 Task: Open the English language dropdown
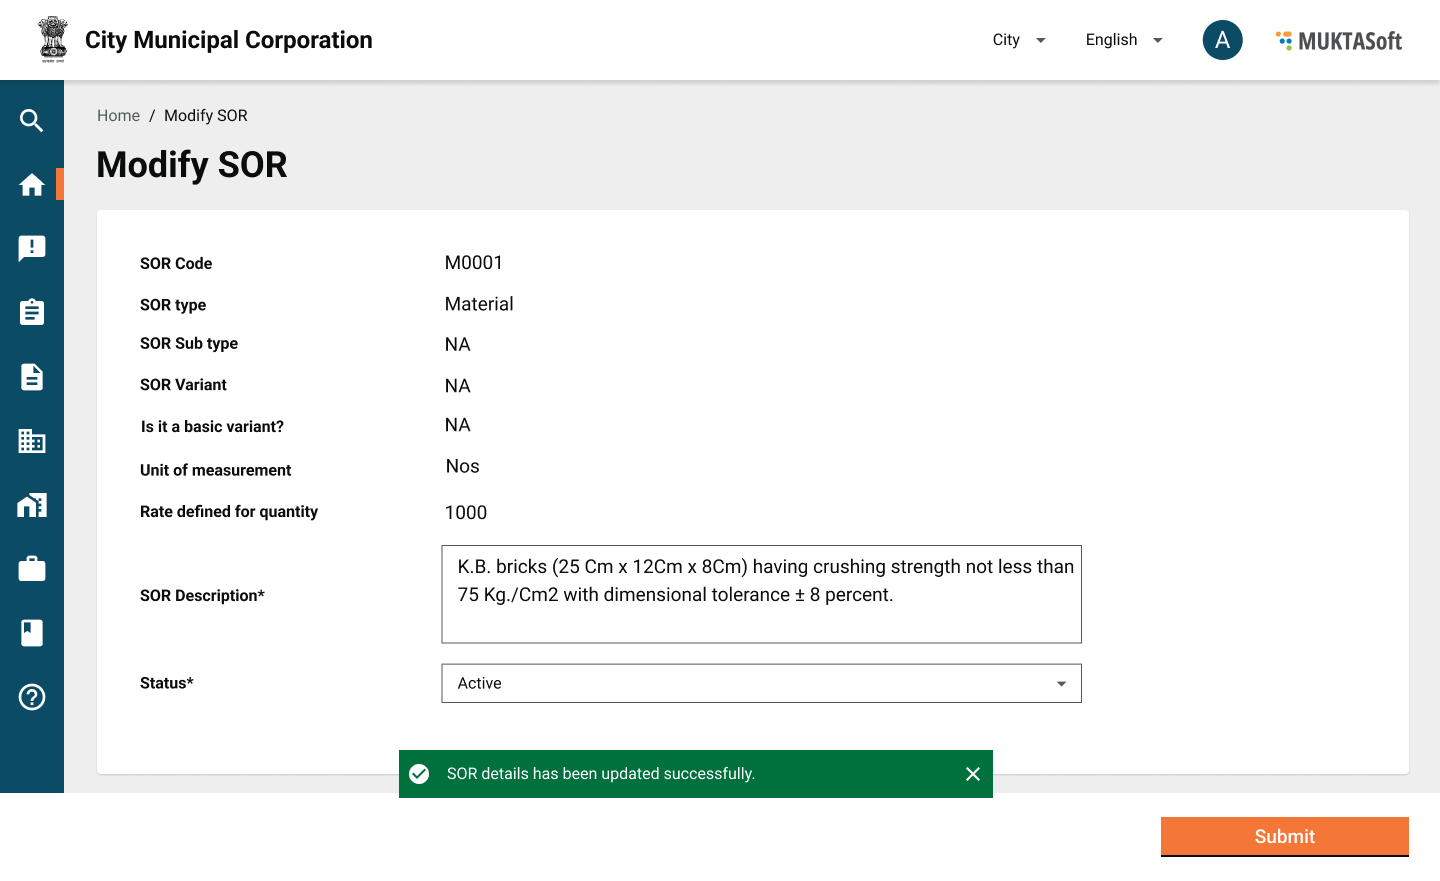pos(1123,40)
